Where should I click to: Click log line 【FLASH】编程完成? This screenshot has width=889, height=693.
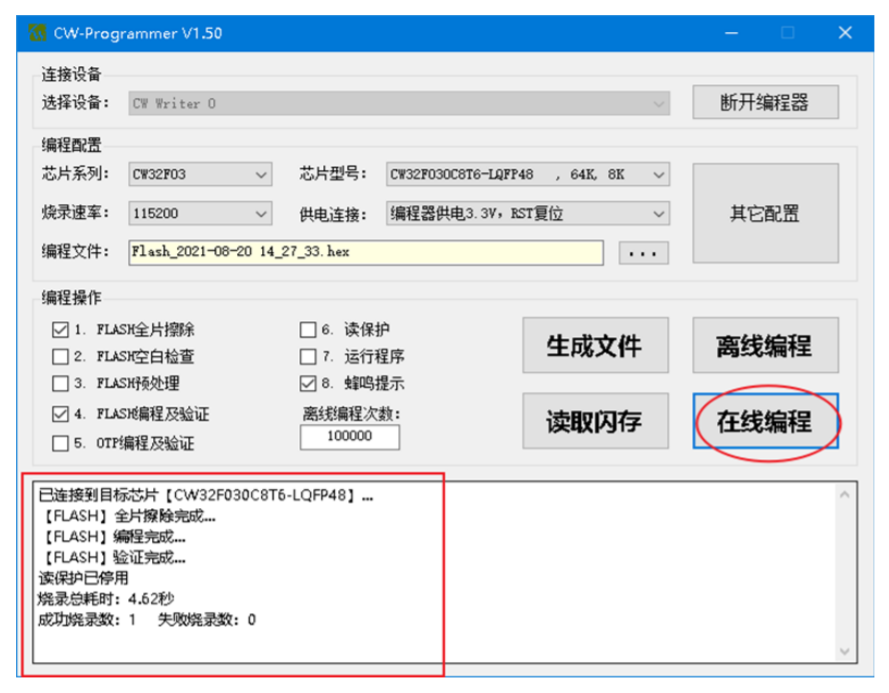(x=113, y=537)
